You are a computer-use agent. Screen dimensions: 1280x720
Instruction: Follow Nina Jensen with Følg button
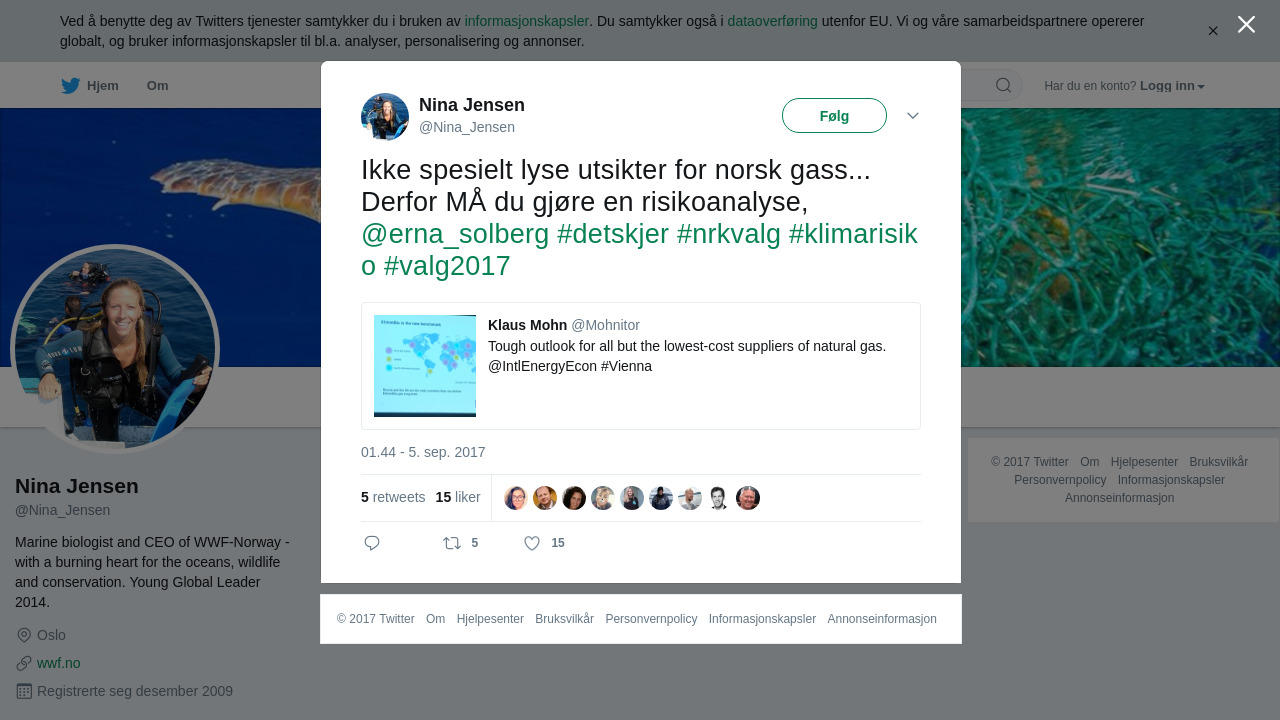click(x=834, y=116)
